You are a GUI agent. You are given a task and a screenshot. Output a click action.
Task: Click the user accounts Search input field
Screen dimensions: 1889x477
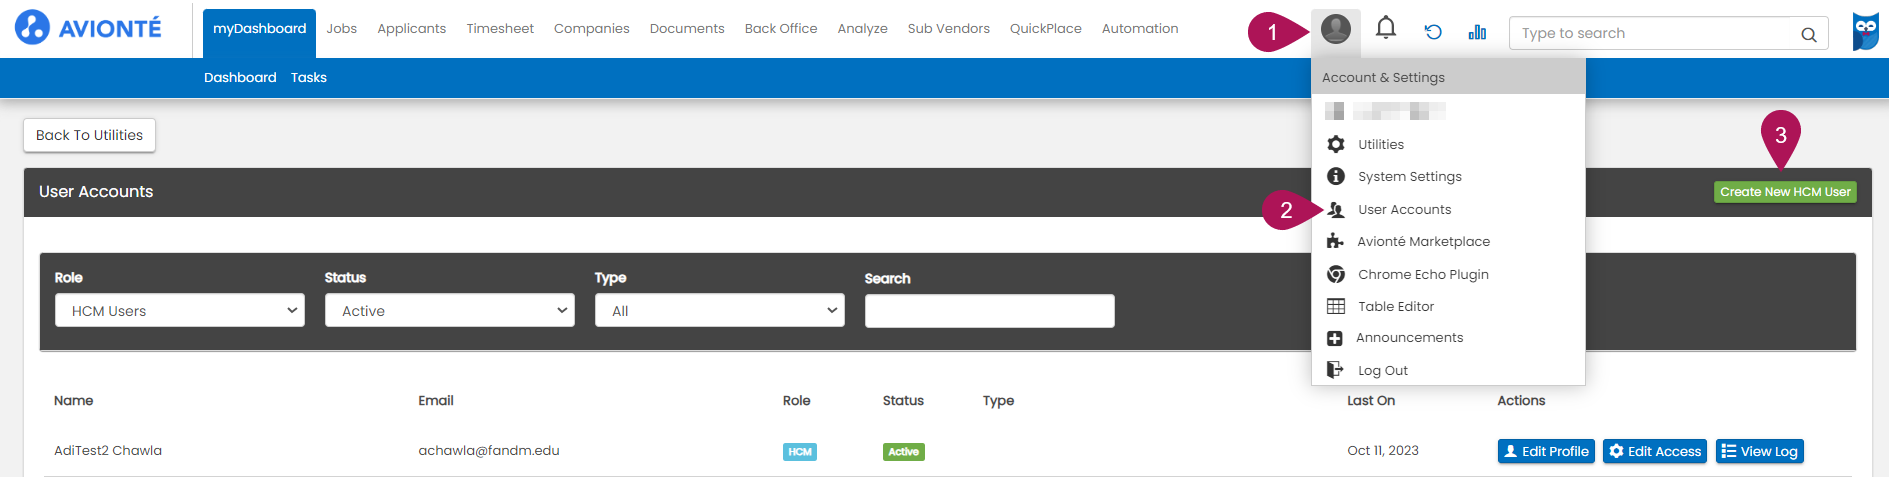tap(990, 311)
